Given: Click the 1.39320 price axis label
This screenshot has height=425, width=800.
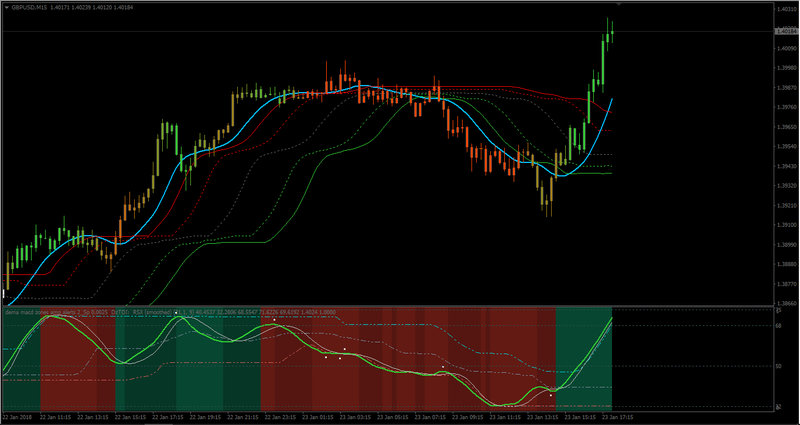Looking at the screenshot, I should coord(786,186).
